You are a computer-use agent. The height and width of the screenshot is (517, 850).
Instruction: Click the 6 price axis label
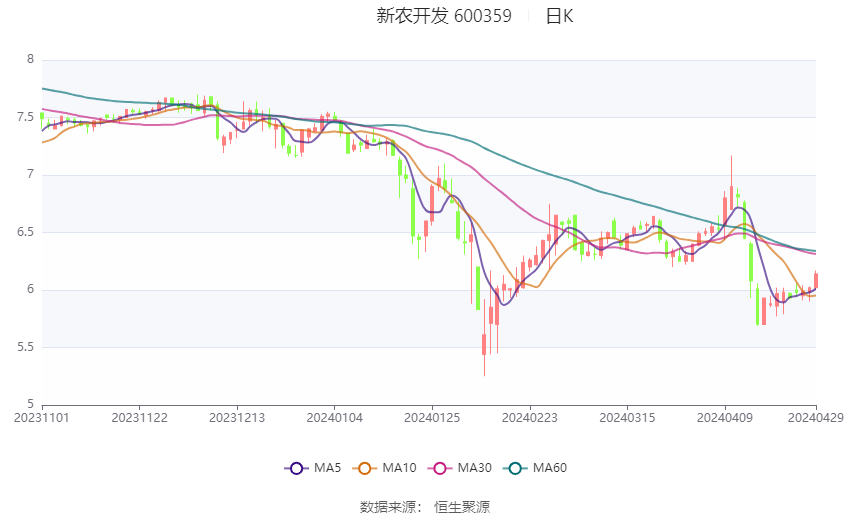pyautogui.click(x=30, y=289)
